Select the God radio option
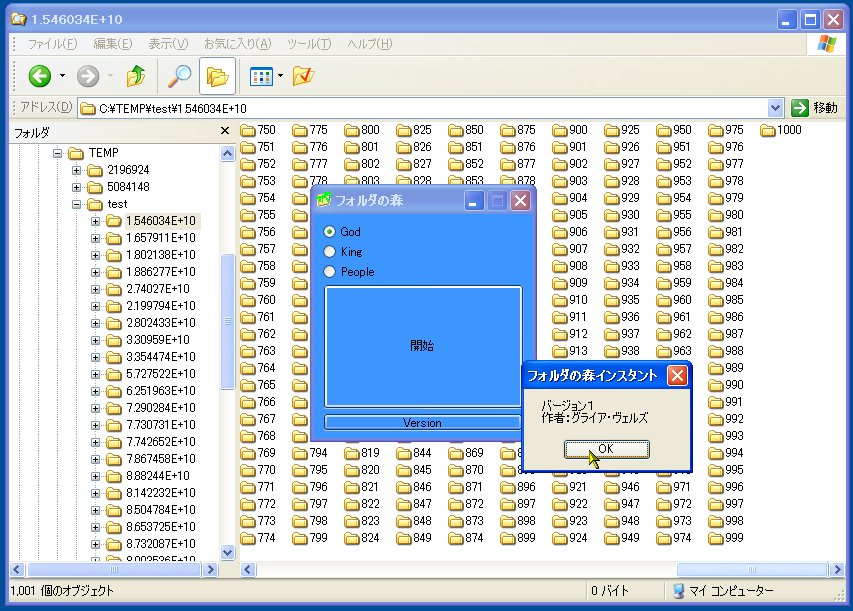853x611 pixels. 329,232
